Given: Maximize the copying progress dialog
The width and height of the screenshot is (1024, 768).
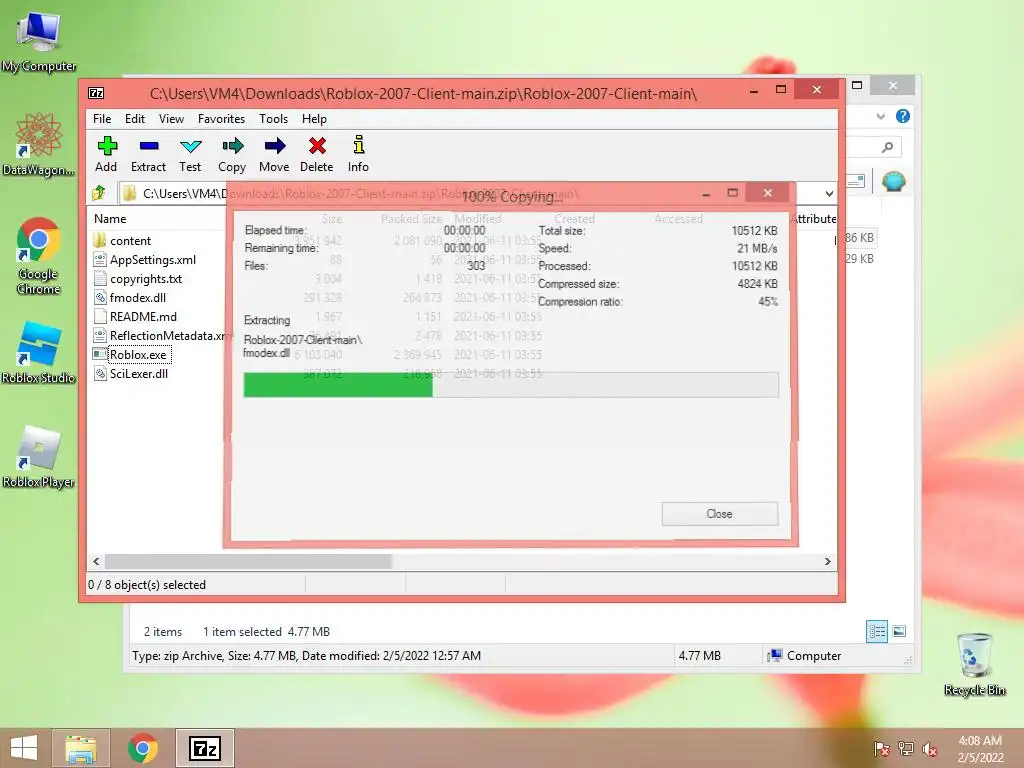Looking at the screenshot, I should (733, 193).
